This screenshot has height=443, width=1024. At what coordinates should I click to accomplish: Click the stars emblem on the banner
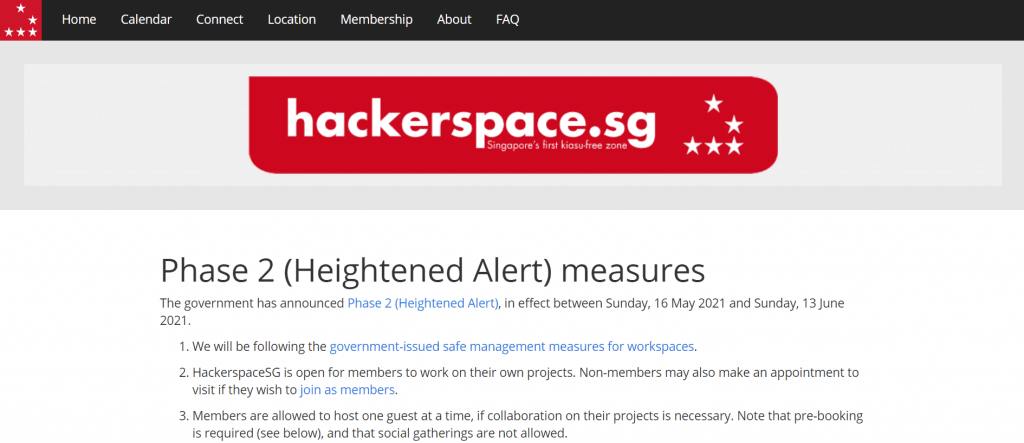click(x=714, y=125)
